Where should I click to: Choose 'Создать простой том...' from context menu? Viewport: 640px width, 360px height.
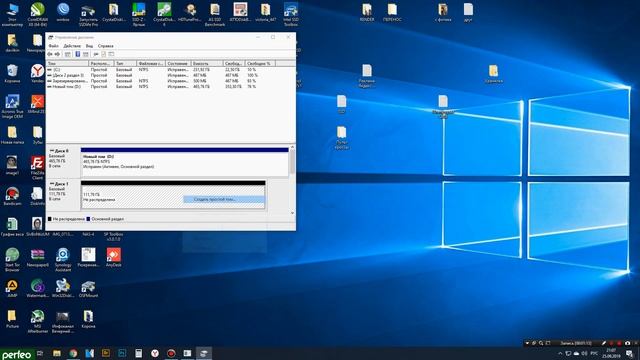coord(224,199)
